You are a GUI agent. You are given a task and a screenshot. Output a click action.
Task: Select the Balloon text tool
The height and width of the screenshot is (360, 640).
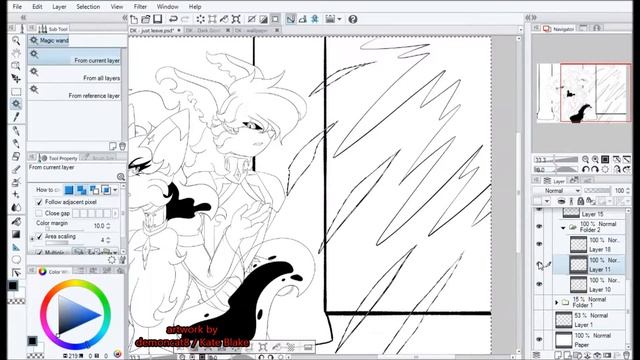coord(16,260)
